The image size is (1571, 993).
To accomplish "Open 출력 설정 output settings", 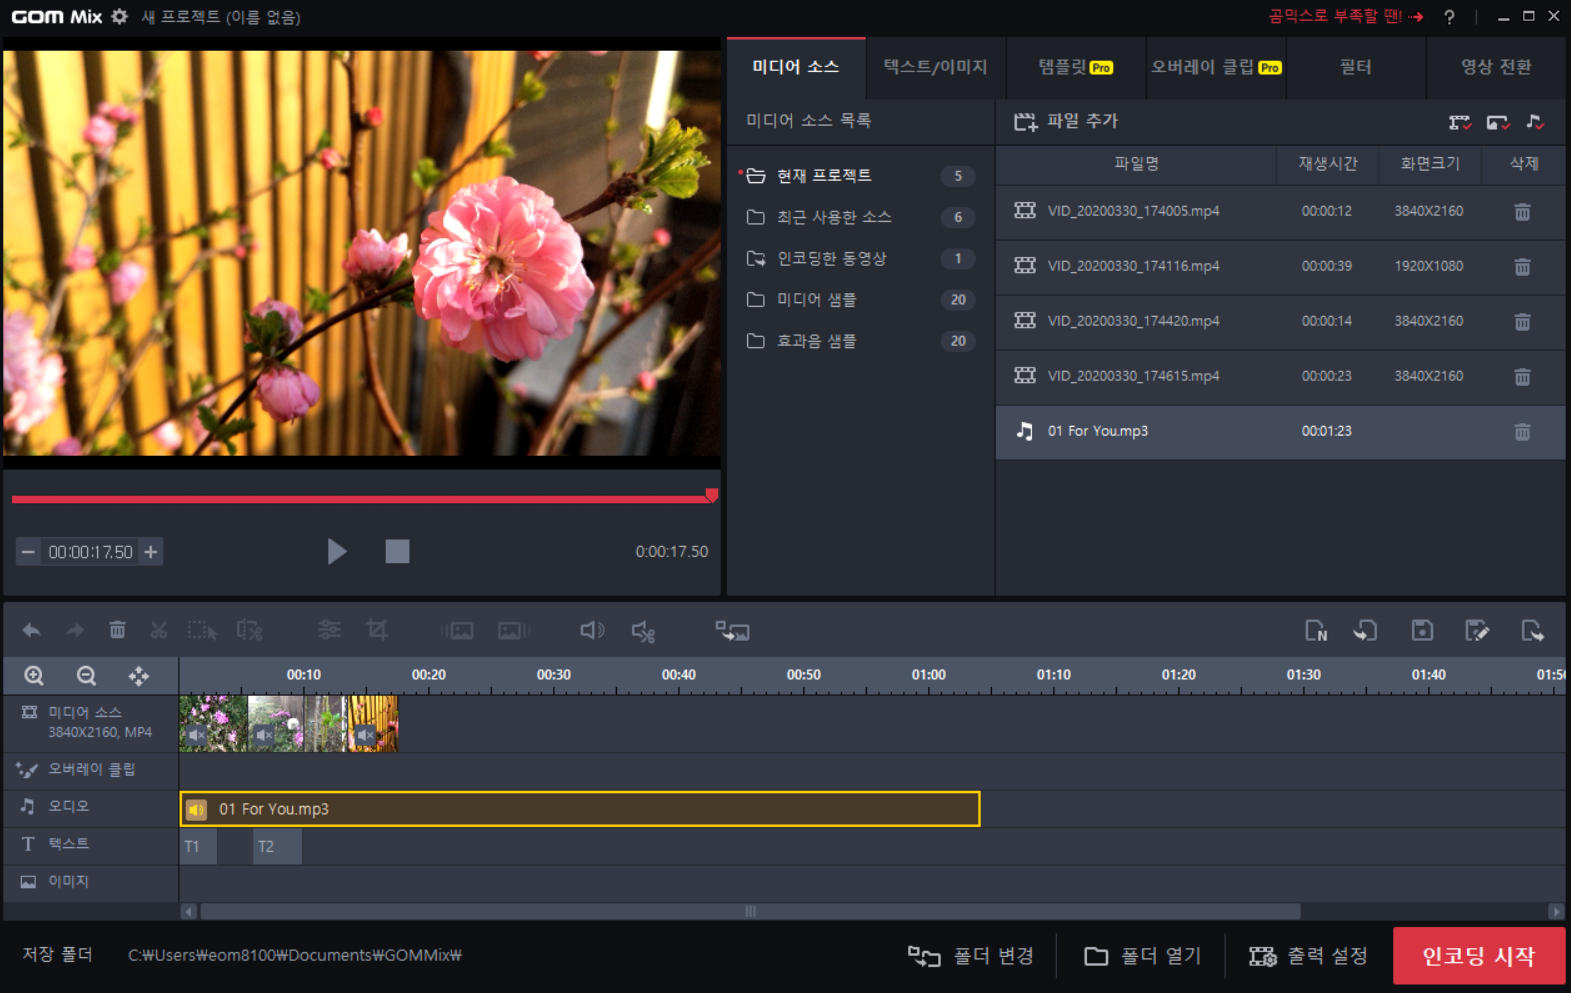I will pos(1309,956).
